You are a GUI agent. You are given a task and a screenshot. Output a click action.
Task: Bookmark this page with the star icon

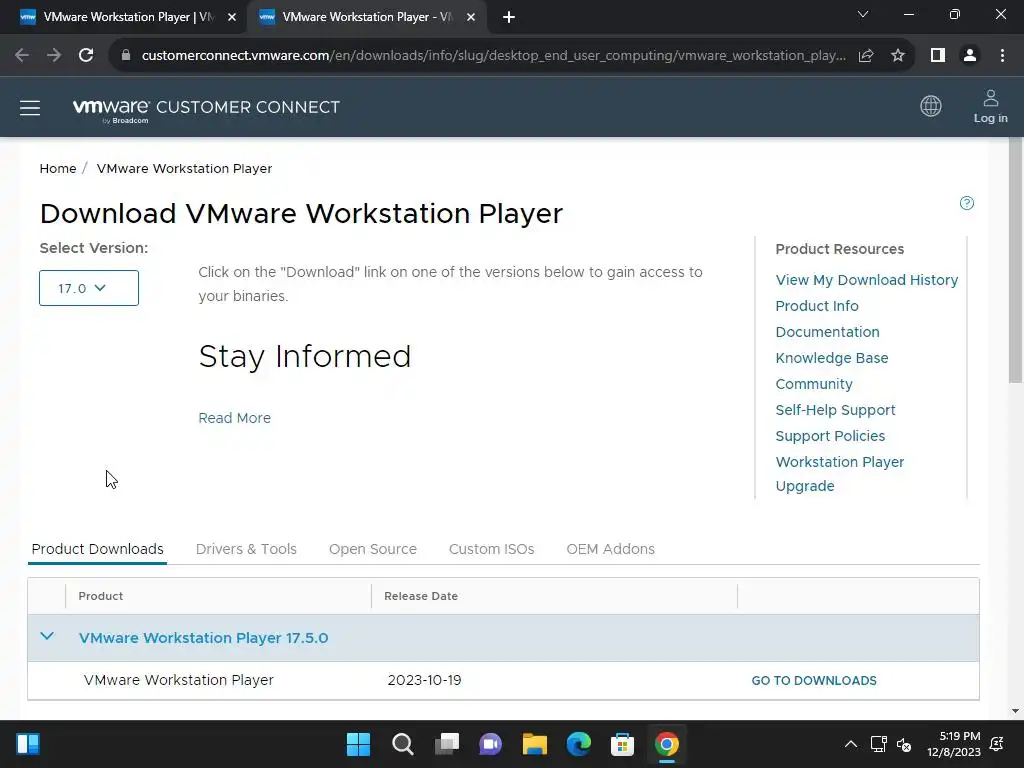898,56
